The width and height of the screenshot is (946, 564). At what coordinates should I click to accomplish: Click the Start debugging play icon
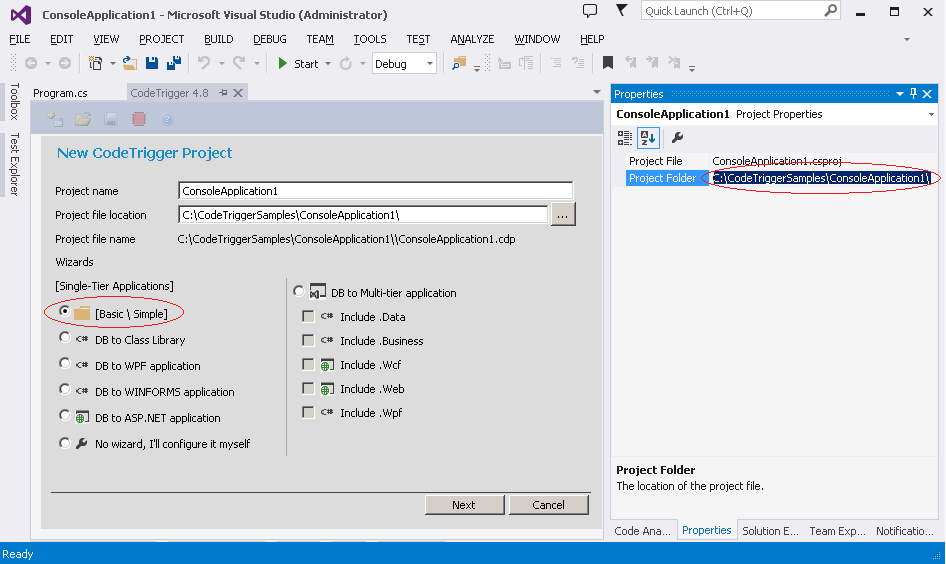pyautogui.click(x=283, y=64)
